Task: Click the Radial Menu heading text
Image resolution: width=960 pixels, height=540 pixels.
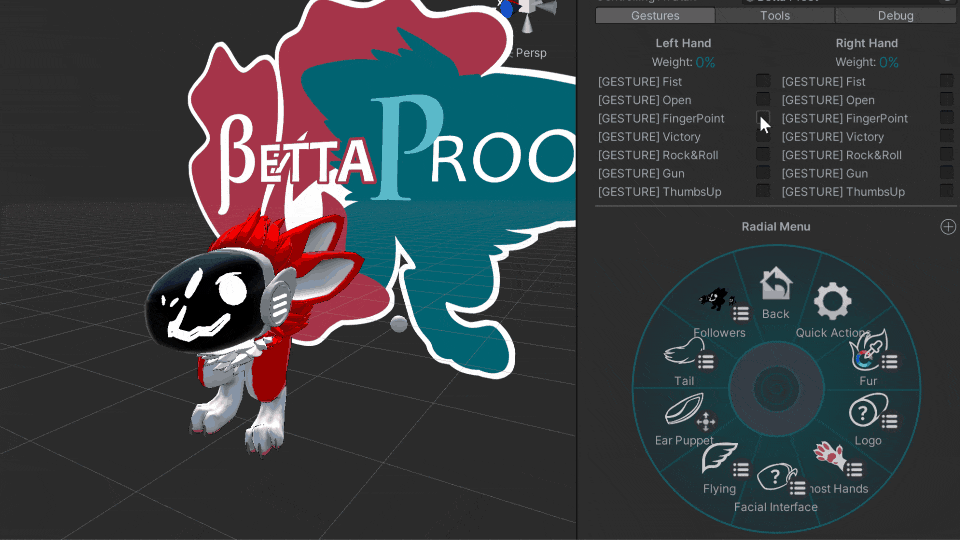Action: click(x=776, y=227)
